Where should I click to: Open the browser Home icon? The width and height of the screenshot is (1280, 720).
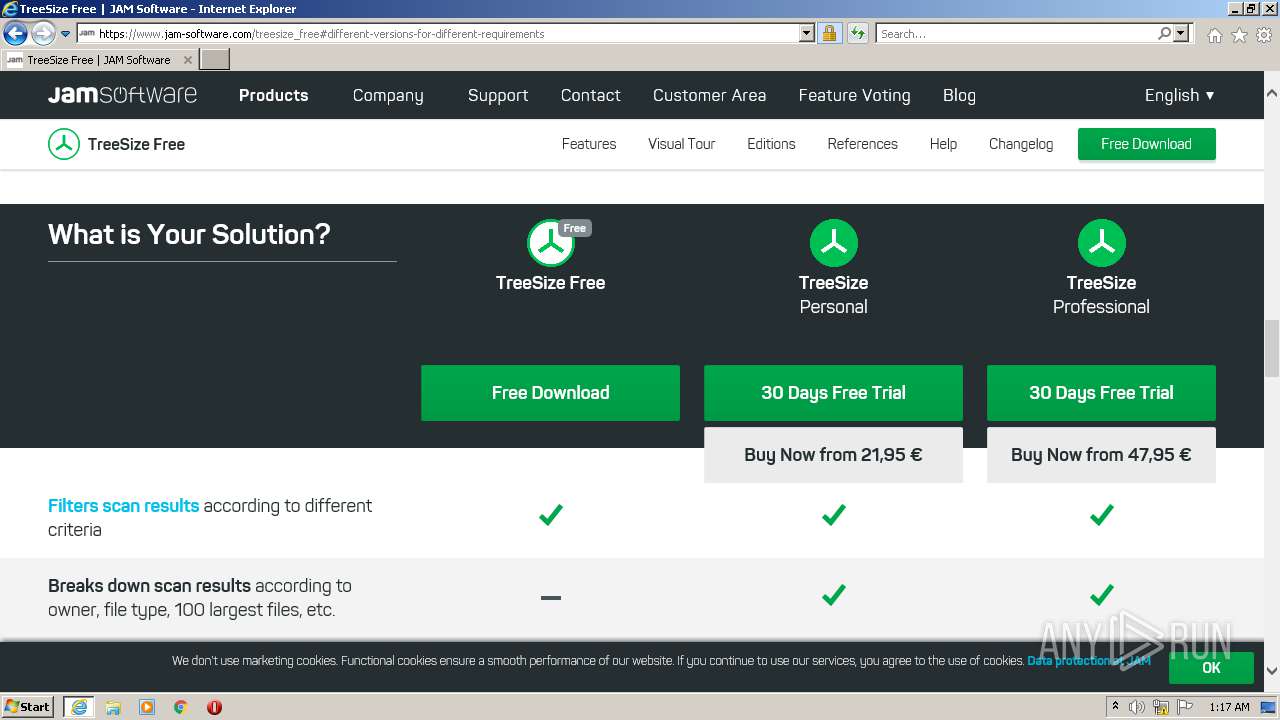1214,35
